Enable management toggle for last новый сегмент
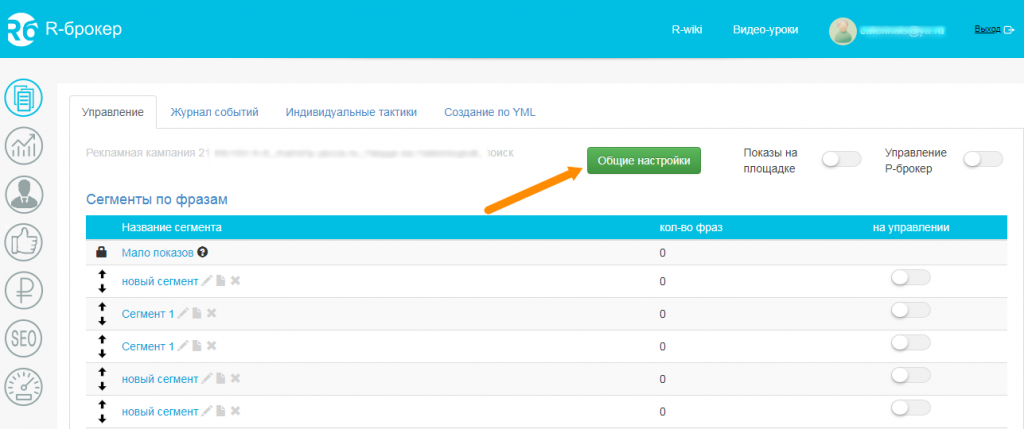1024x429 pixels. tap(910, 408)
